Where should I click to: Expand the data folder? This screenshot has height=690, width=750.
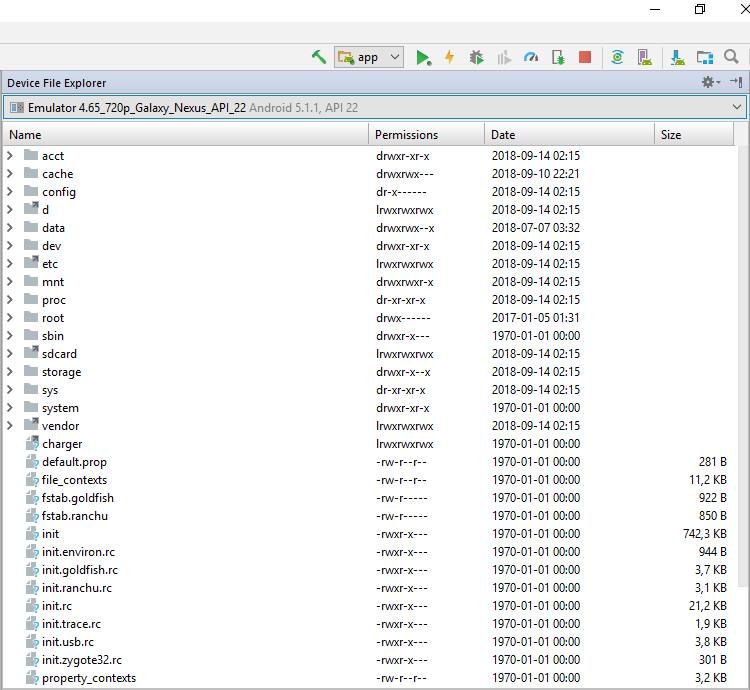click(10, 228)
